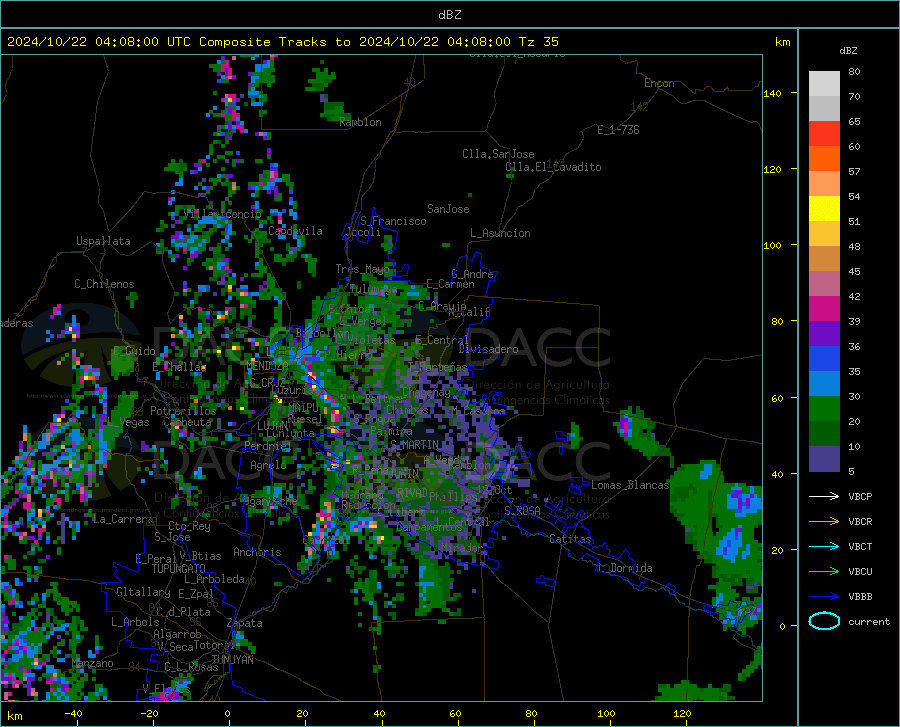The image size is (900, 727).
Task: Click the MENDOZA city label
Action: (267, 366)
